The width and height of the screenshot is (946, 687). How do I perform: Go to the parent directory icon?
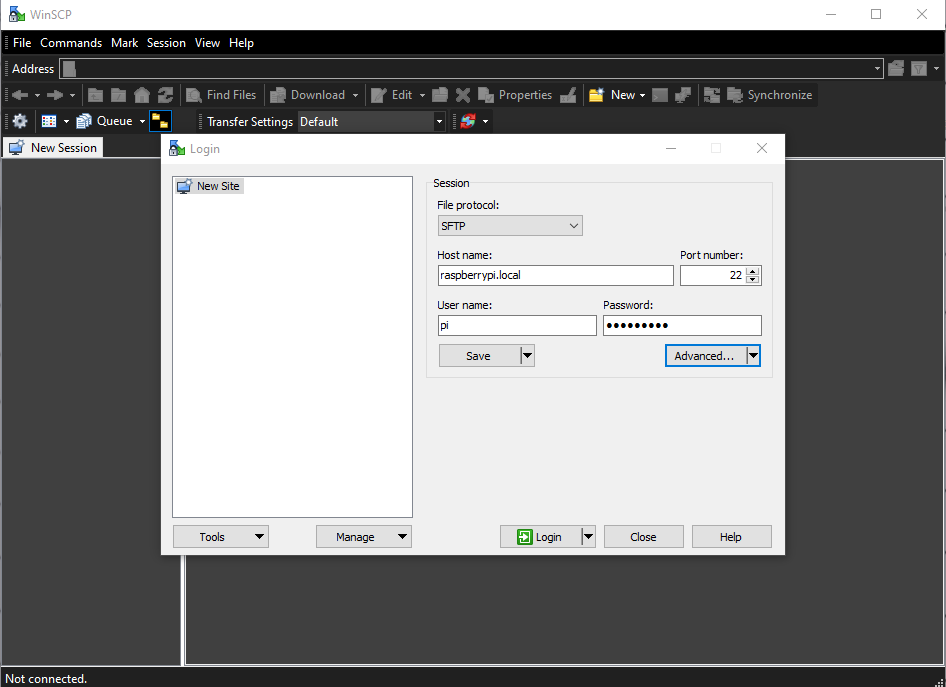click(95, 95)
